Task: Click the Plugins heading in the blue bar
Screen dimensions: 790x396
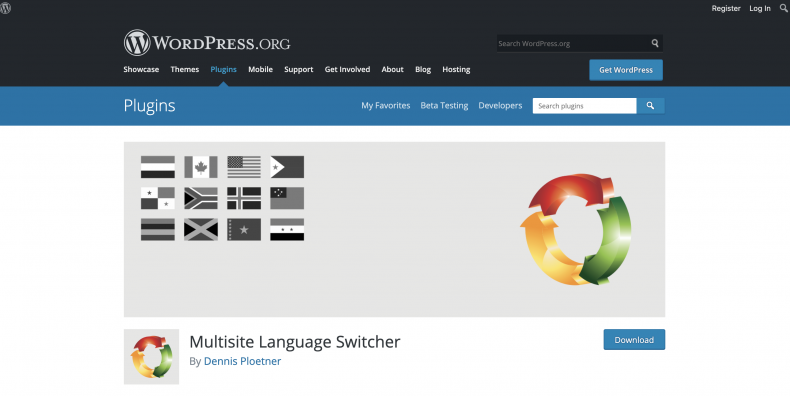Action: 149,106
